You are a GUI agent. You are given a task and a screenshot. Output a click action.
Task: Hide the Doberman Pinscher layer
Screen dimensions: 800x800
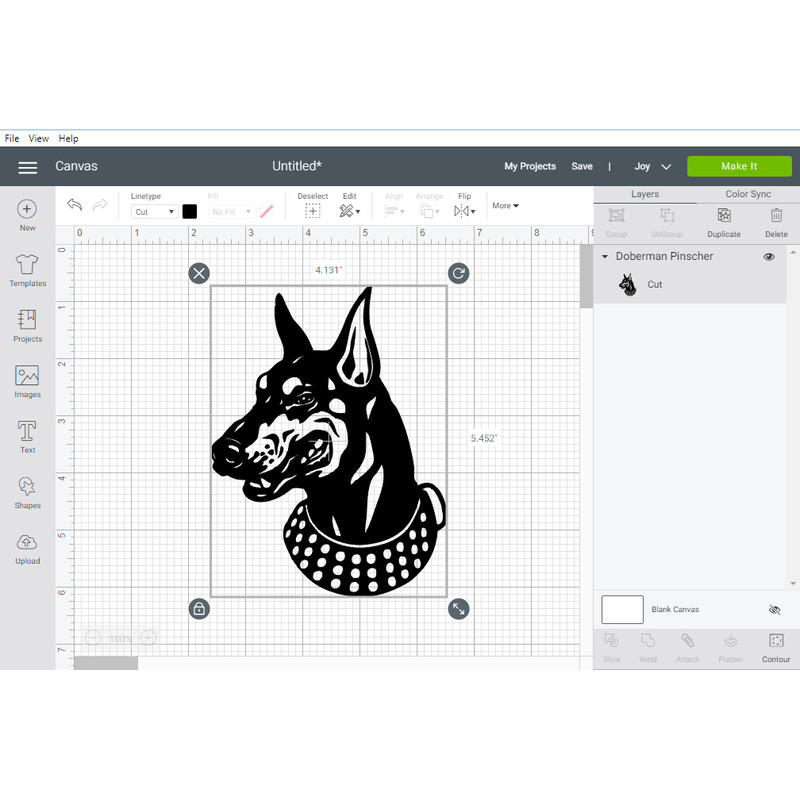click(x=768, y=256)
